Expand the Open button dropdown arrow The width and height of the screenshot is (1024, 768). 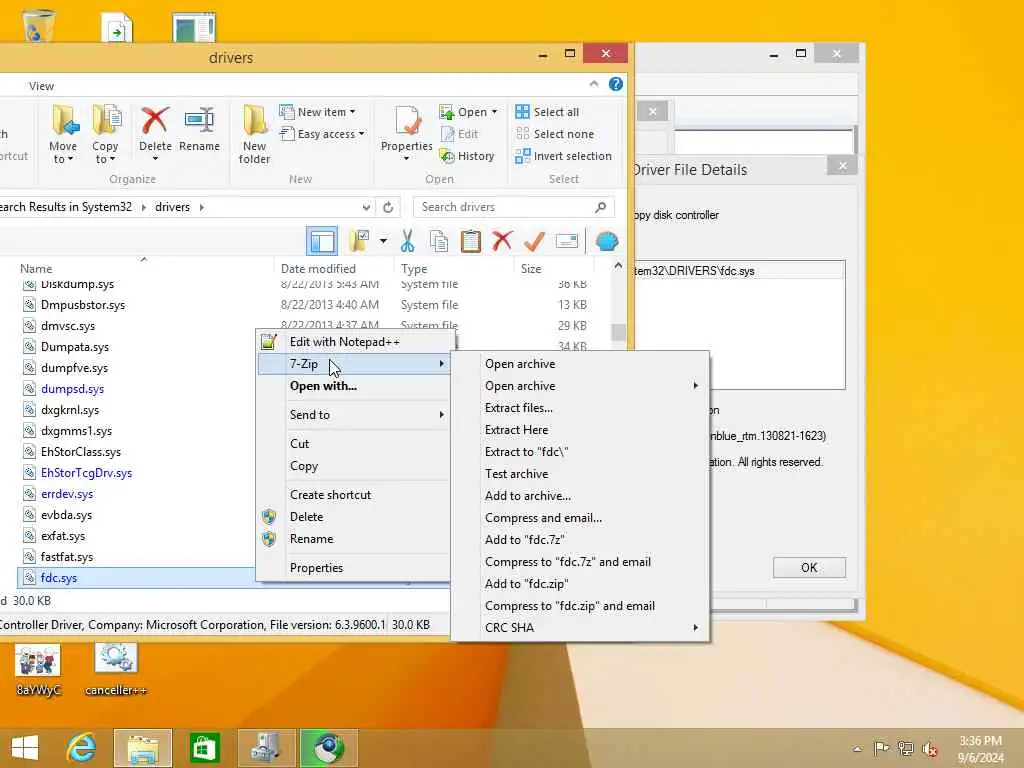[494, 112]
